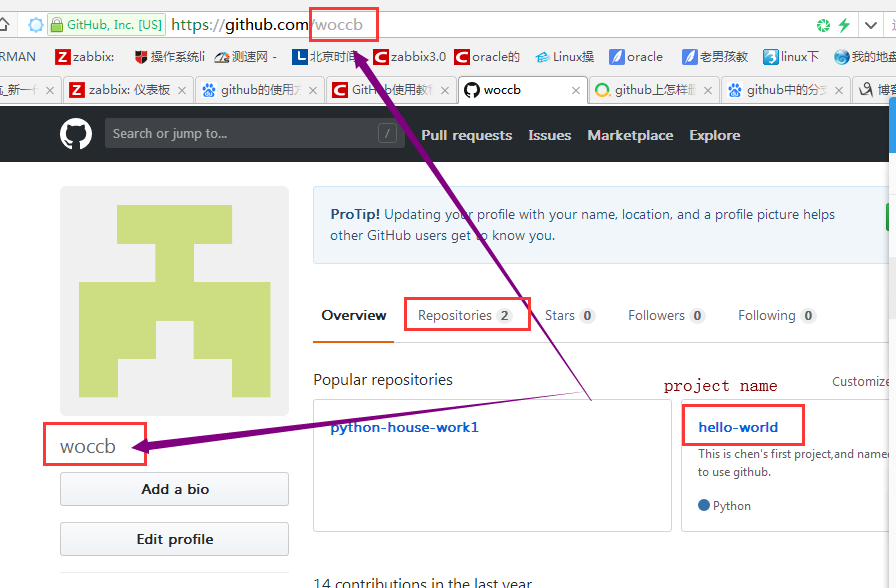Open the python-house-work1 repository
Image resolution: width=896 pixels, height=588 pixels.
[405, 427]
